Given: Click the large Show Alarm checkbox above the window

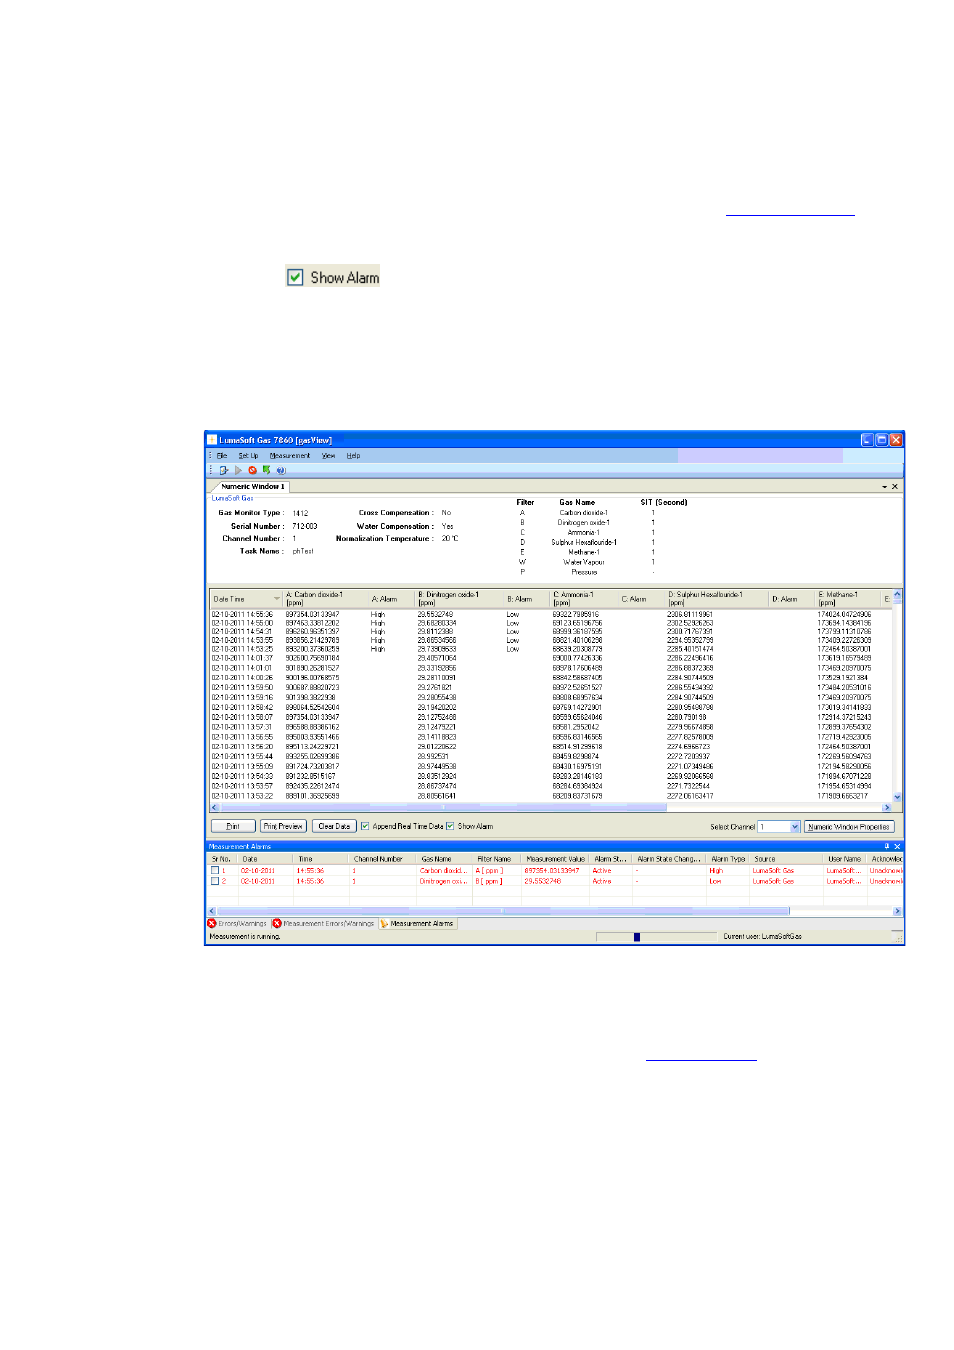Looking at the screenshot, I should [x=295, y=277].
